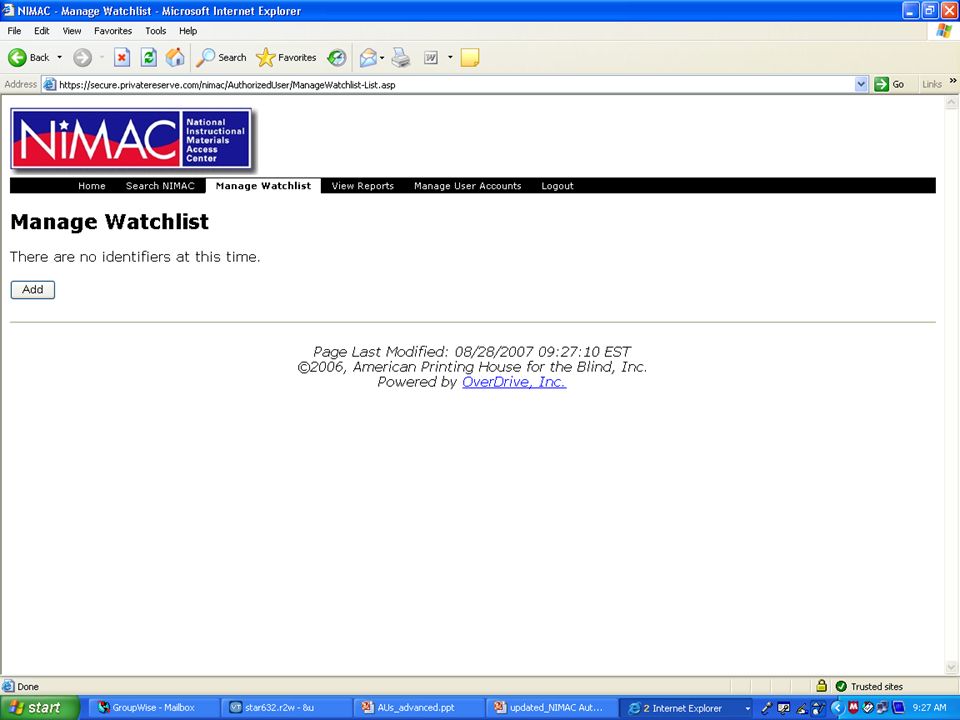Click the Add button
The width and height of the screenshot is (960, 720).
[x=32, y=290]
